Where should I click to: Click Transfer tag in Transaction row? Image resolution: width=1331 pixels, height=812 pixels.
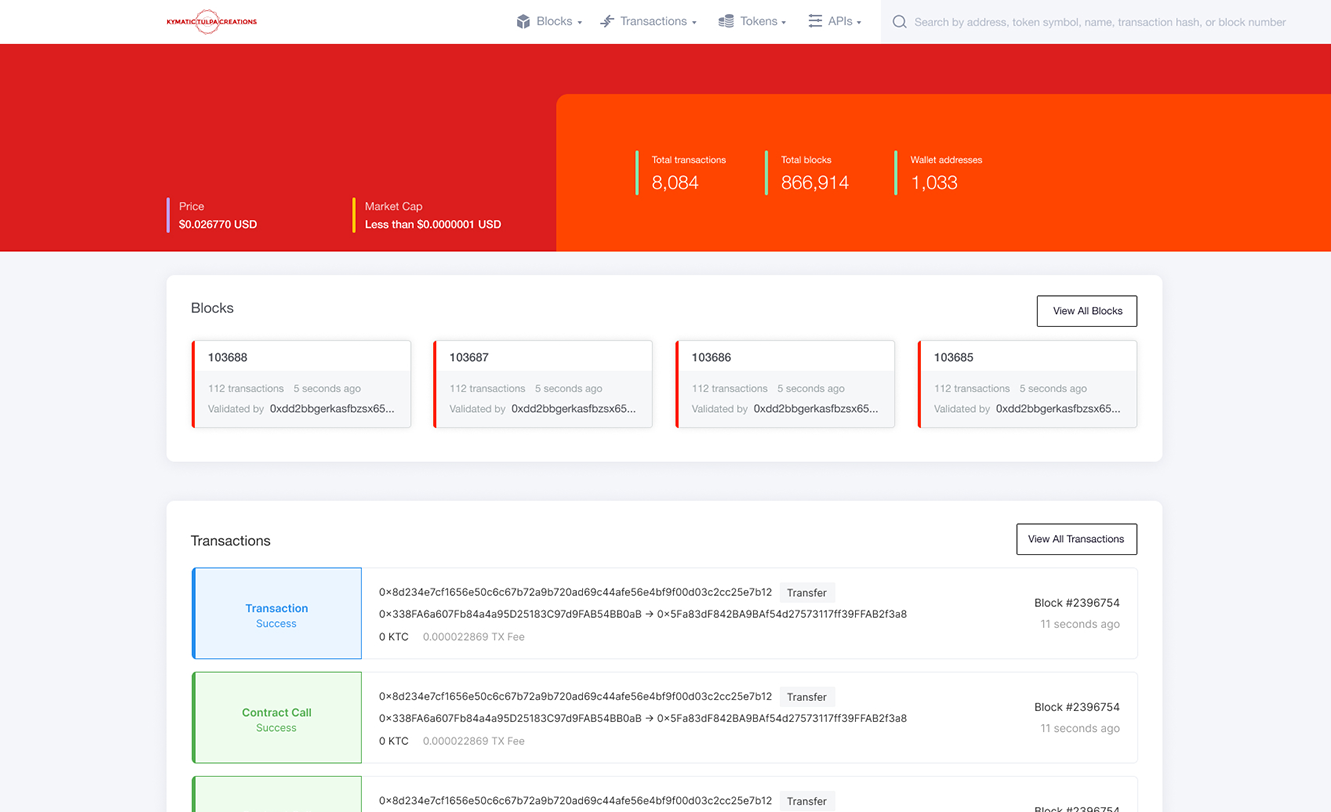(807, 593)
